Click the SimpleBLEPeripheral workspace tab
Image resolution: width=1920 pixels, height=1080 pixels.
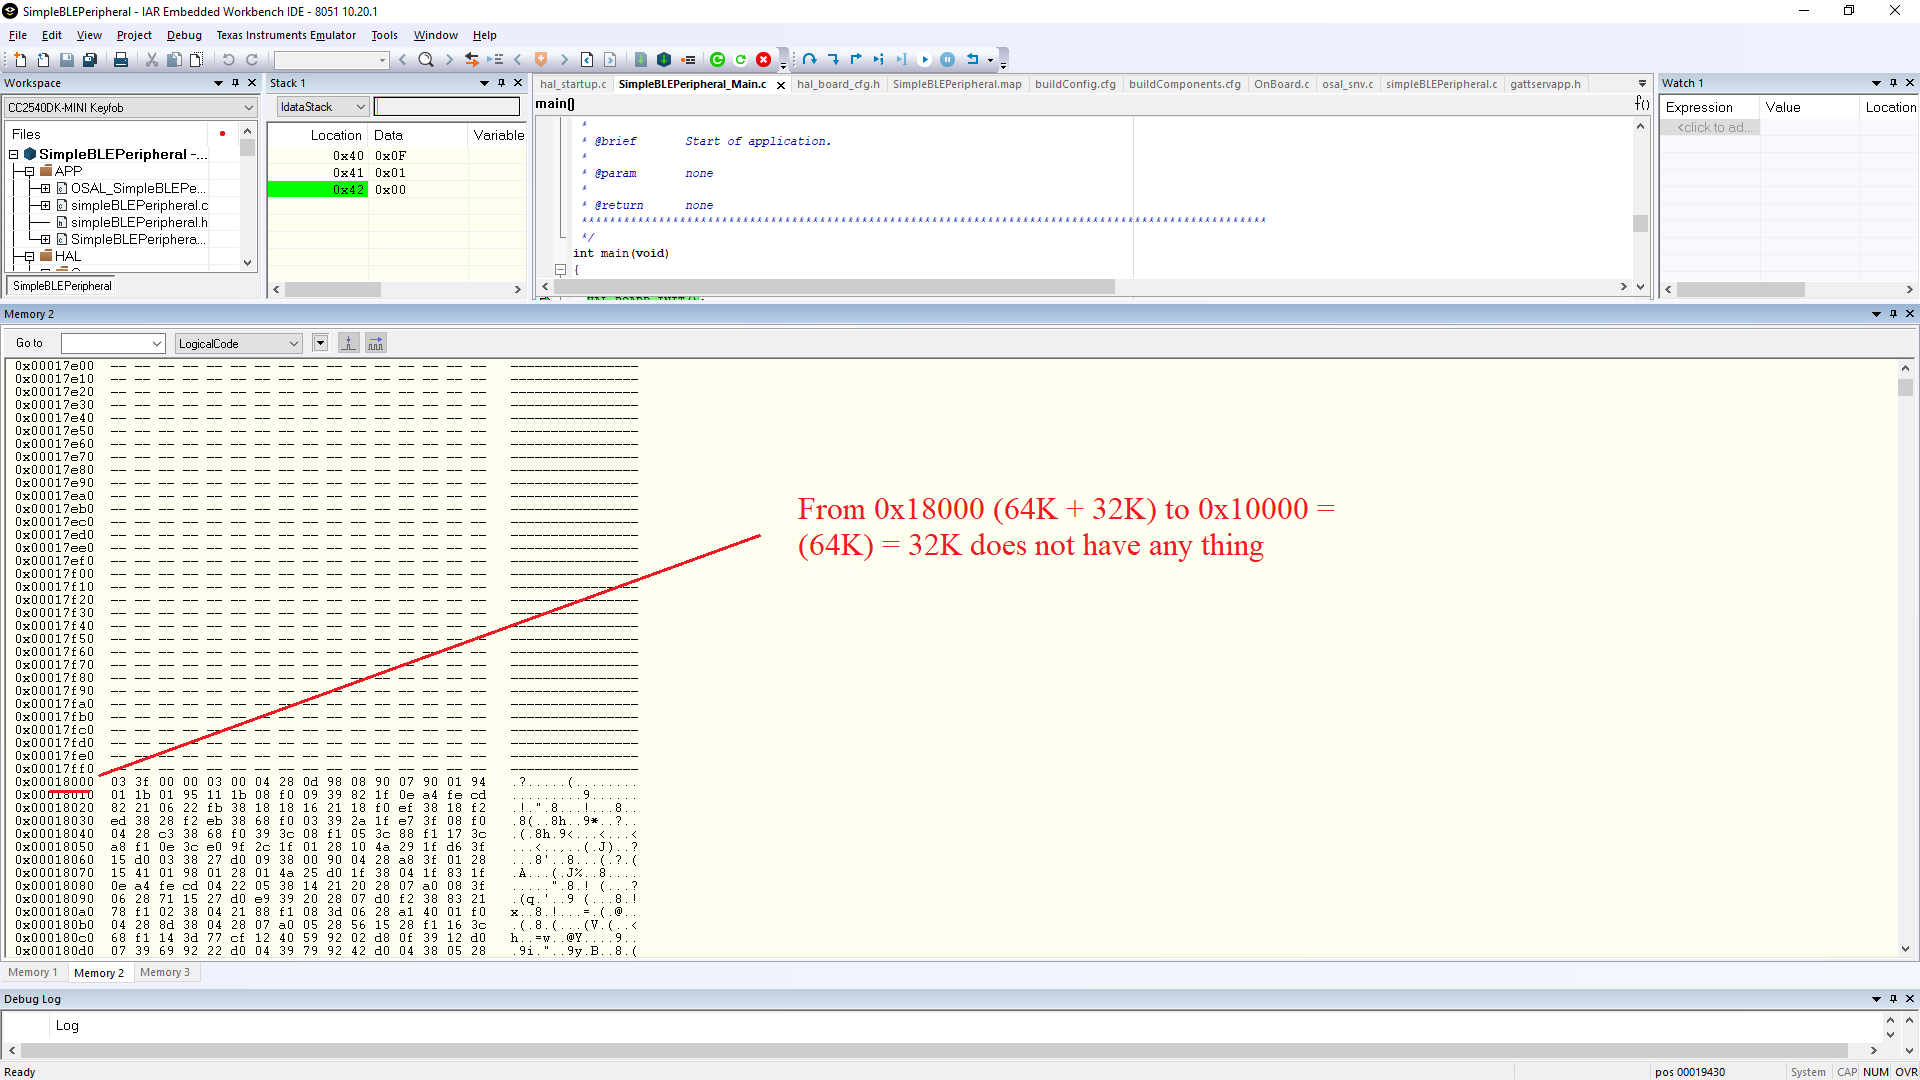click(62, 286)
